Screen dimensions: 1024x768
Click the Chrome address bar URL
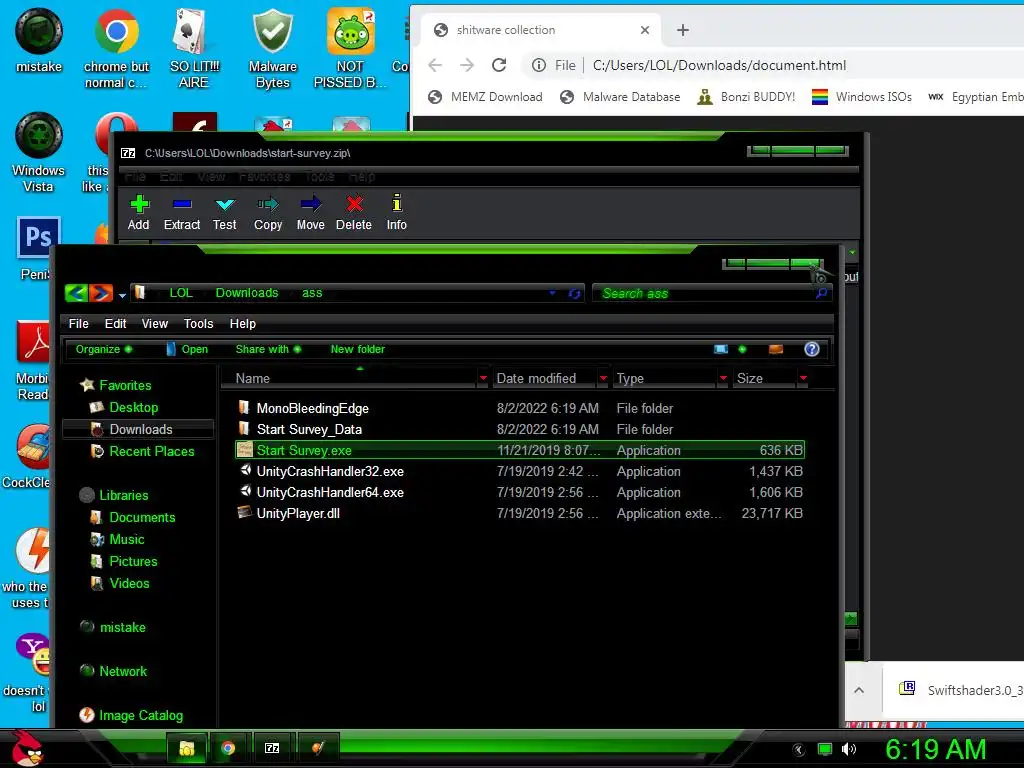coord(719,65)
